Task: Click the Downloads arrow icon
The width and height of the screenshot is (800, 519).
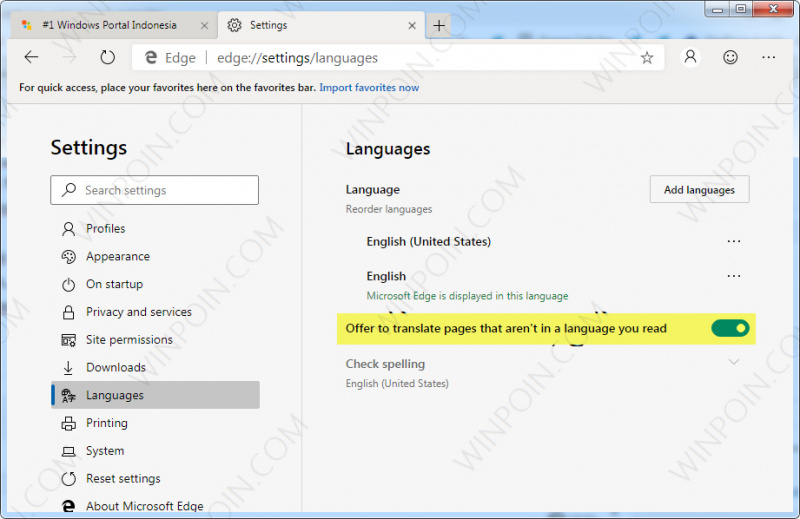Action: coord(68,367)
